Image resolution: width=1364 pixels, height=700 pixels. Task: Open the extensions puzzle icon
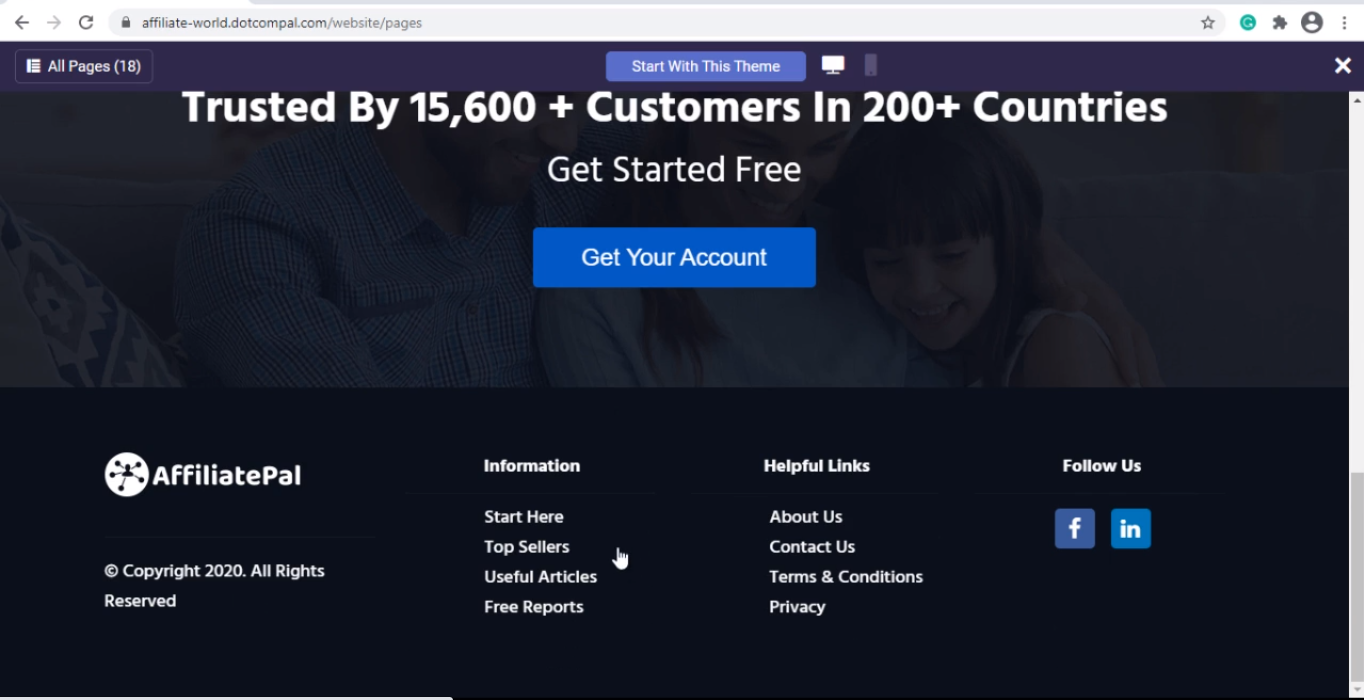pyautogui.click(x=1280, y=22)
